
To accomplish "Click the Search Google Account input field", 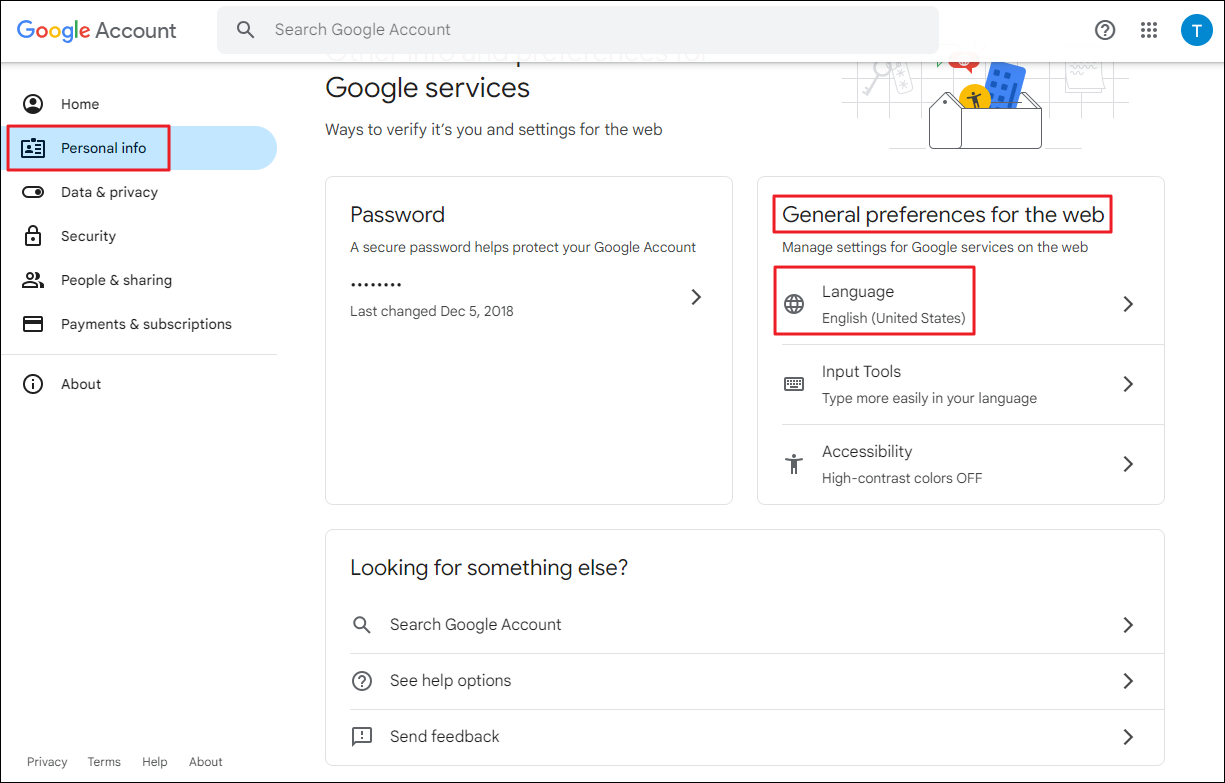I will pyautogui.click(x=578, y=30).
